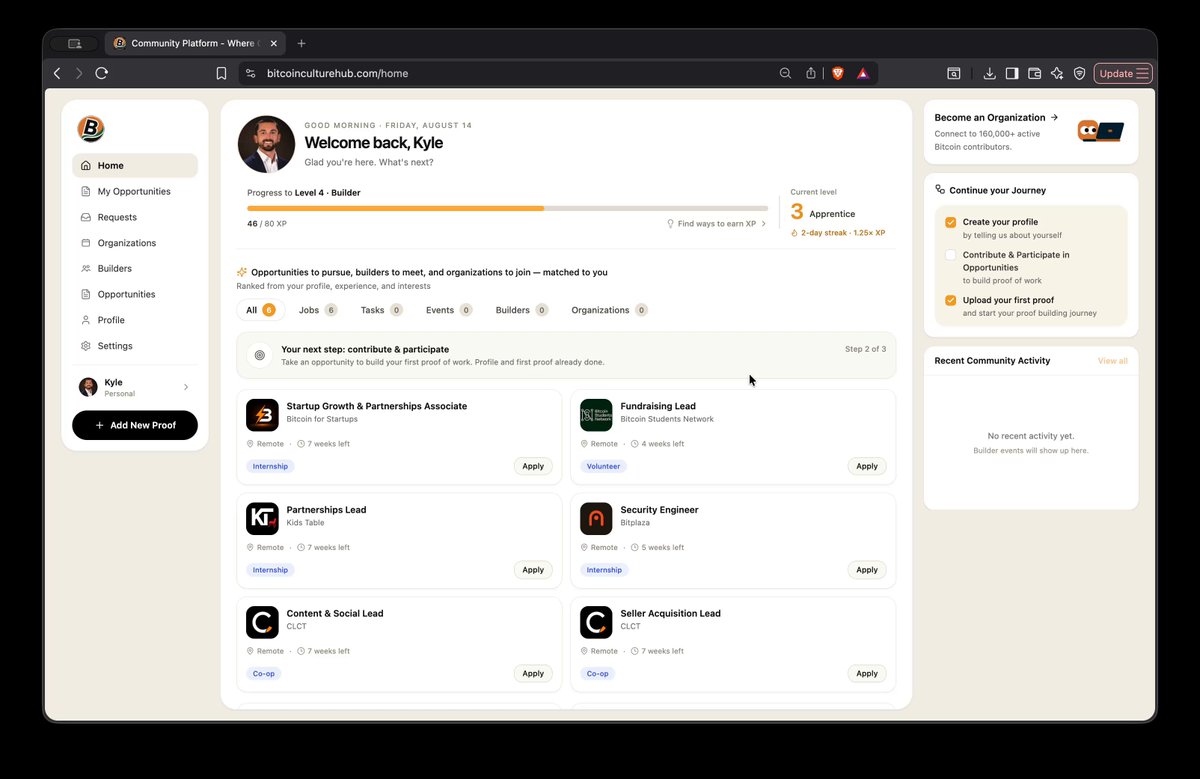Click the Bitcoin for Startups company logo
The height and width of the screenshot is (779, 1200).
(262, 415)
